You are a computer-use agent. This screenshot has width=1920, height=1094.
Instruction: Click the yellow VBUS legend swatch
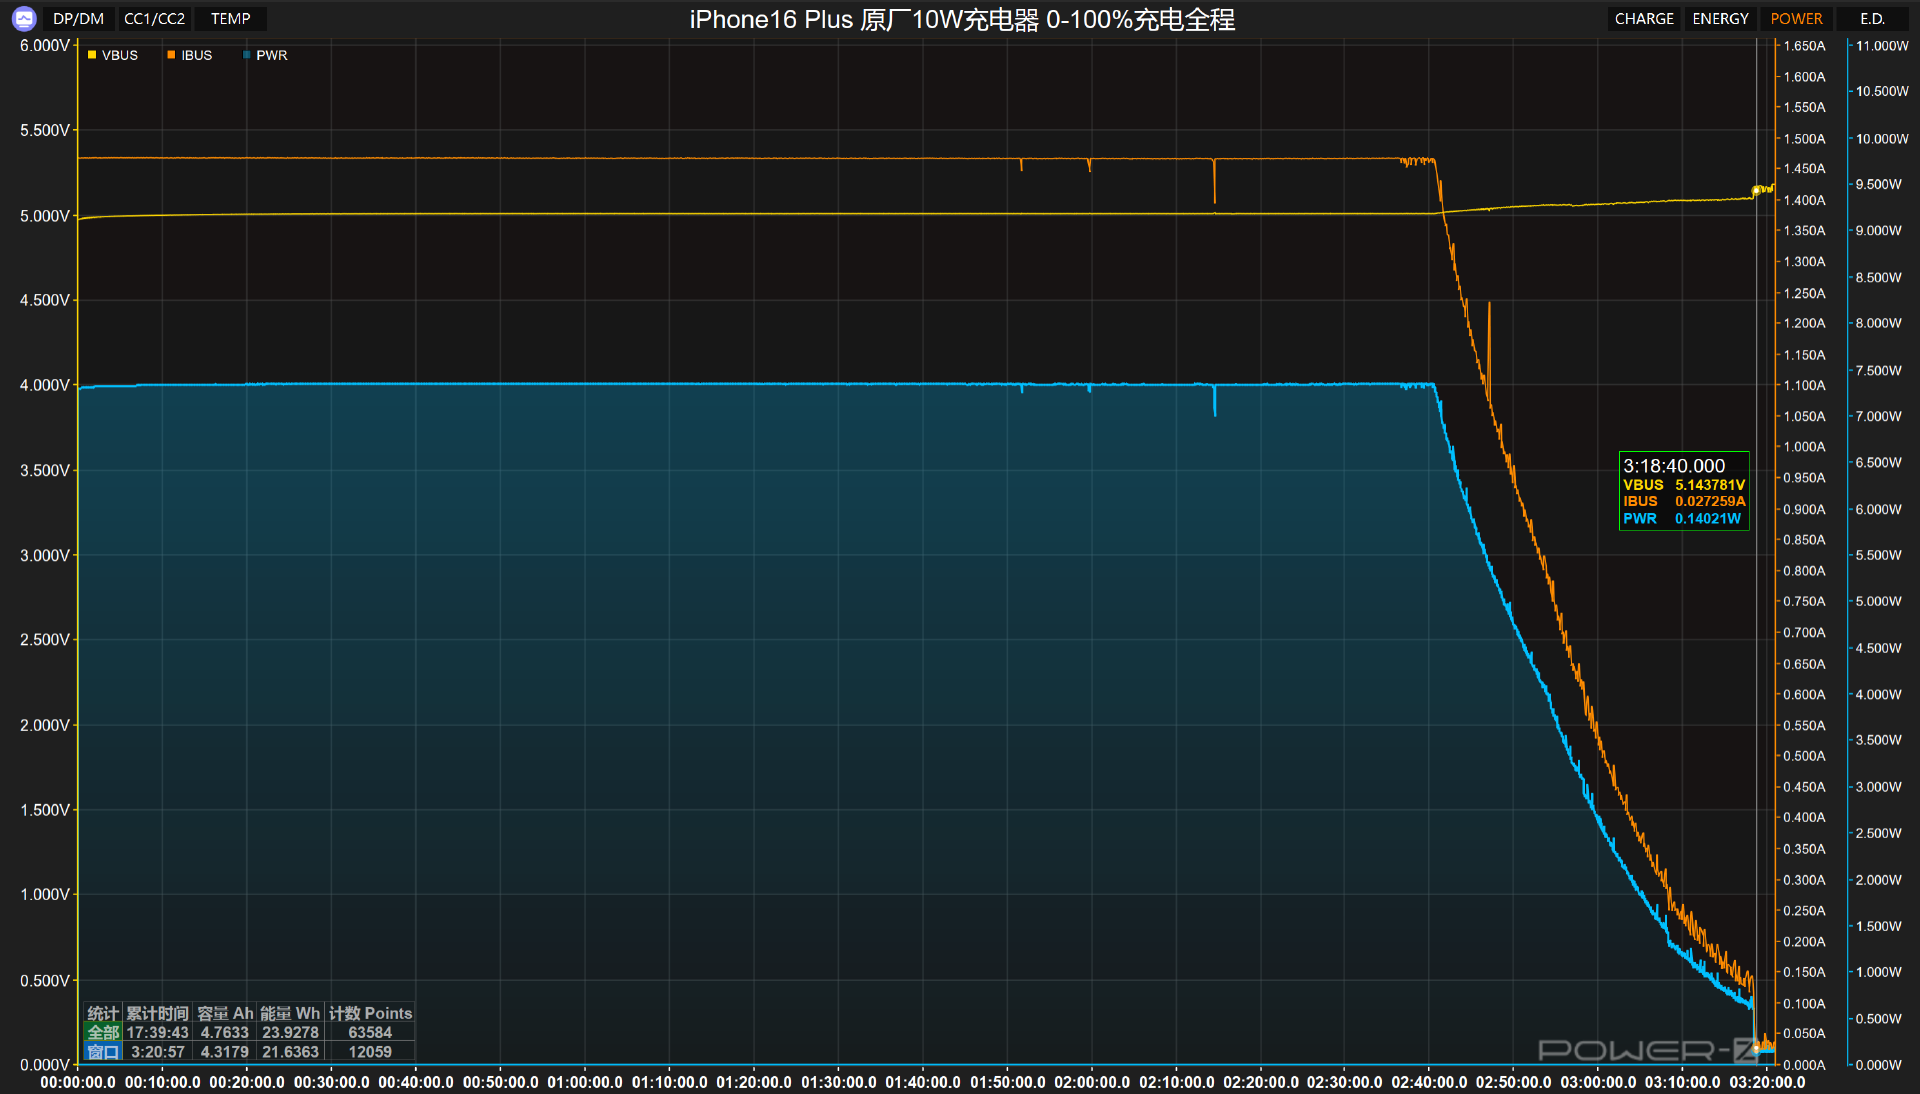click(92, 55)
